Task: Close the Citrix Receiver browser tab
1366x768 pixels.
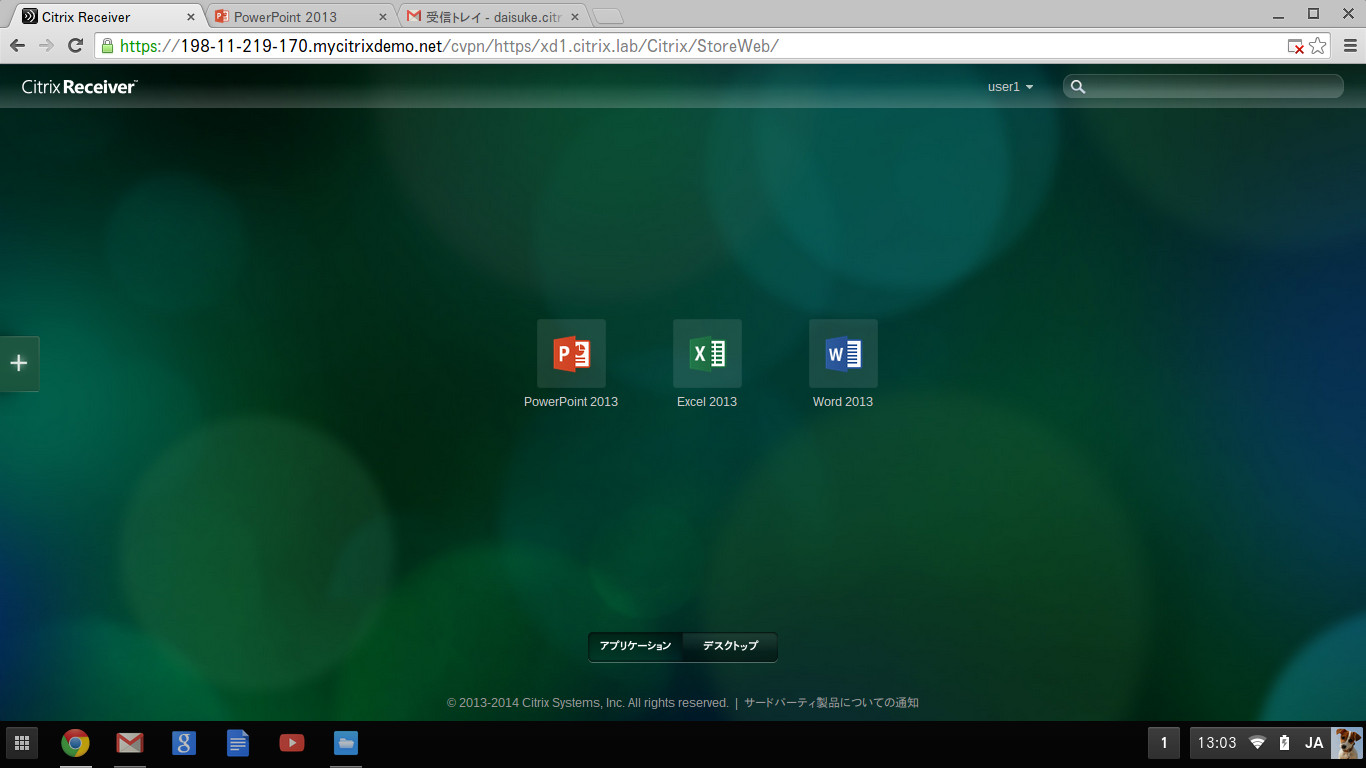Action: [191, 17]
